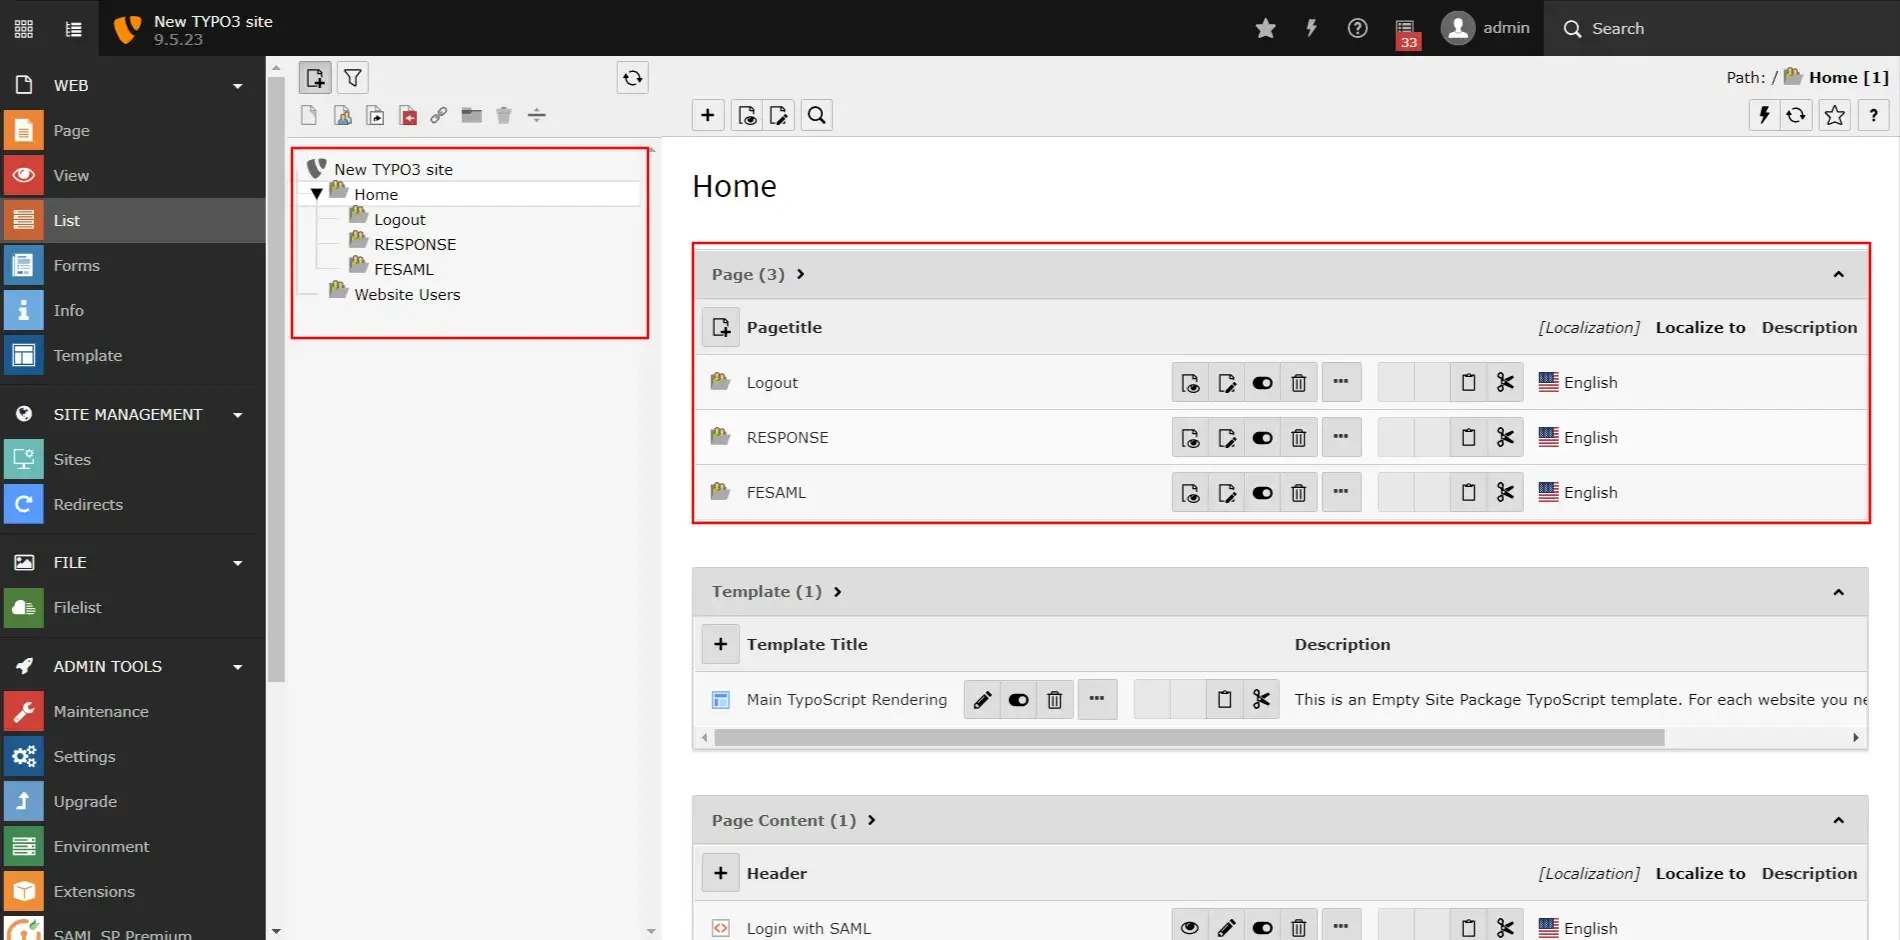Delete the RESPONSE page record

click(x=1299, y=437)
